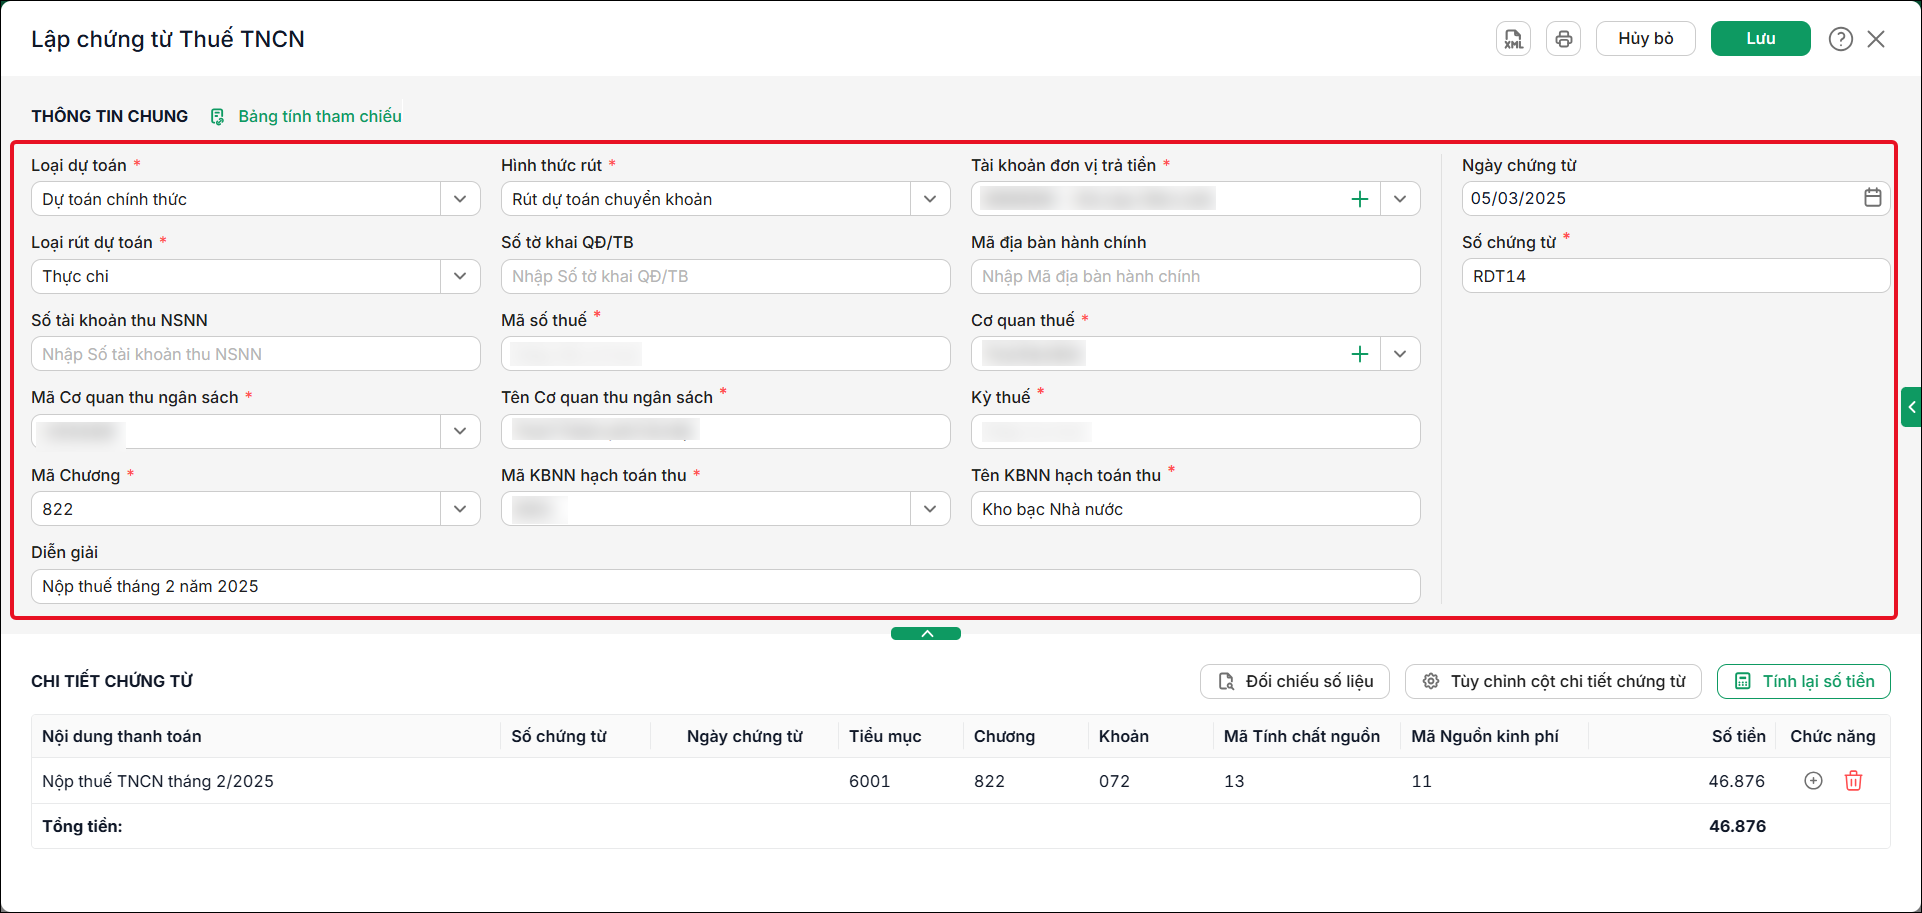
Task: Expand Mã KBNN hạch toán thu dropdown
Action: [x=930, y=509]
